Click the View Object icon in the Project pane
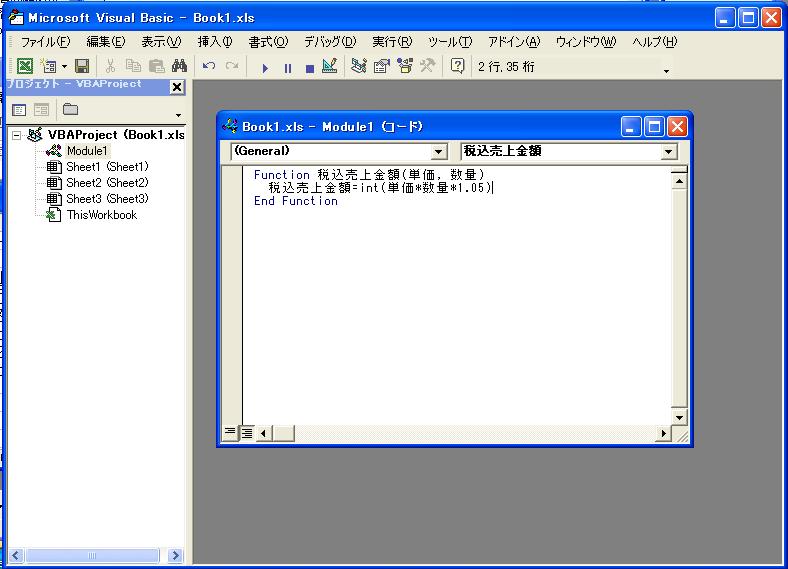 pos(42,110)
